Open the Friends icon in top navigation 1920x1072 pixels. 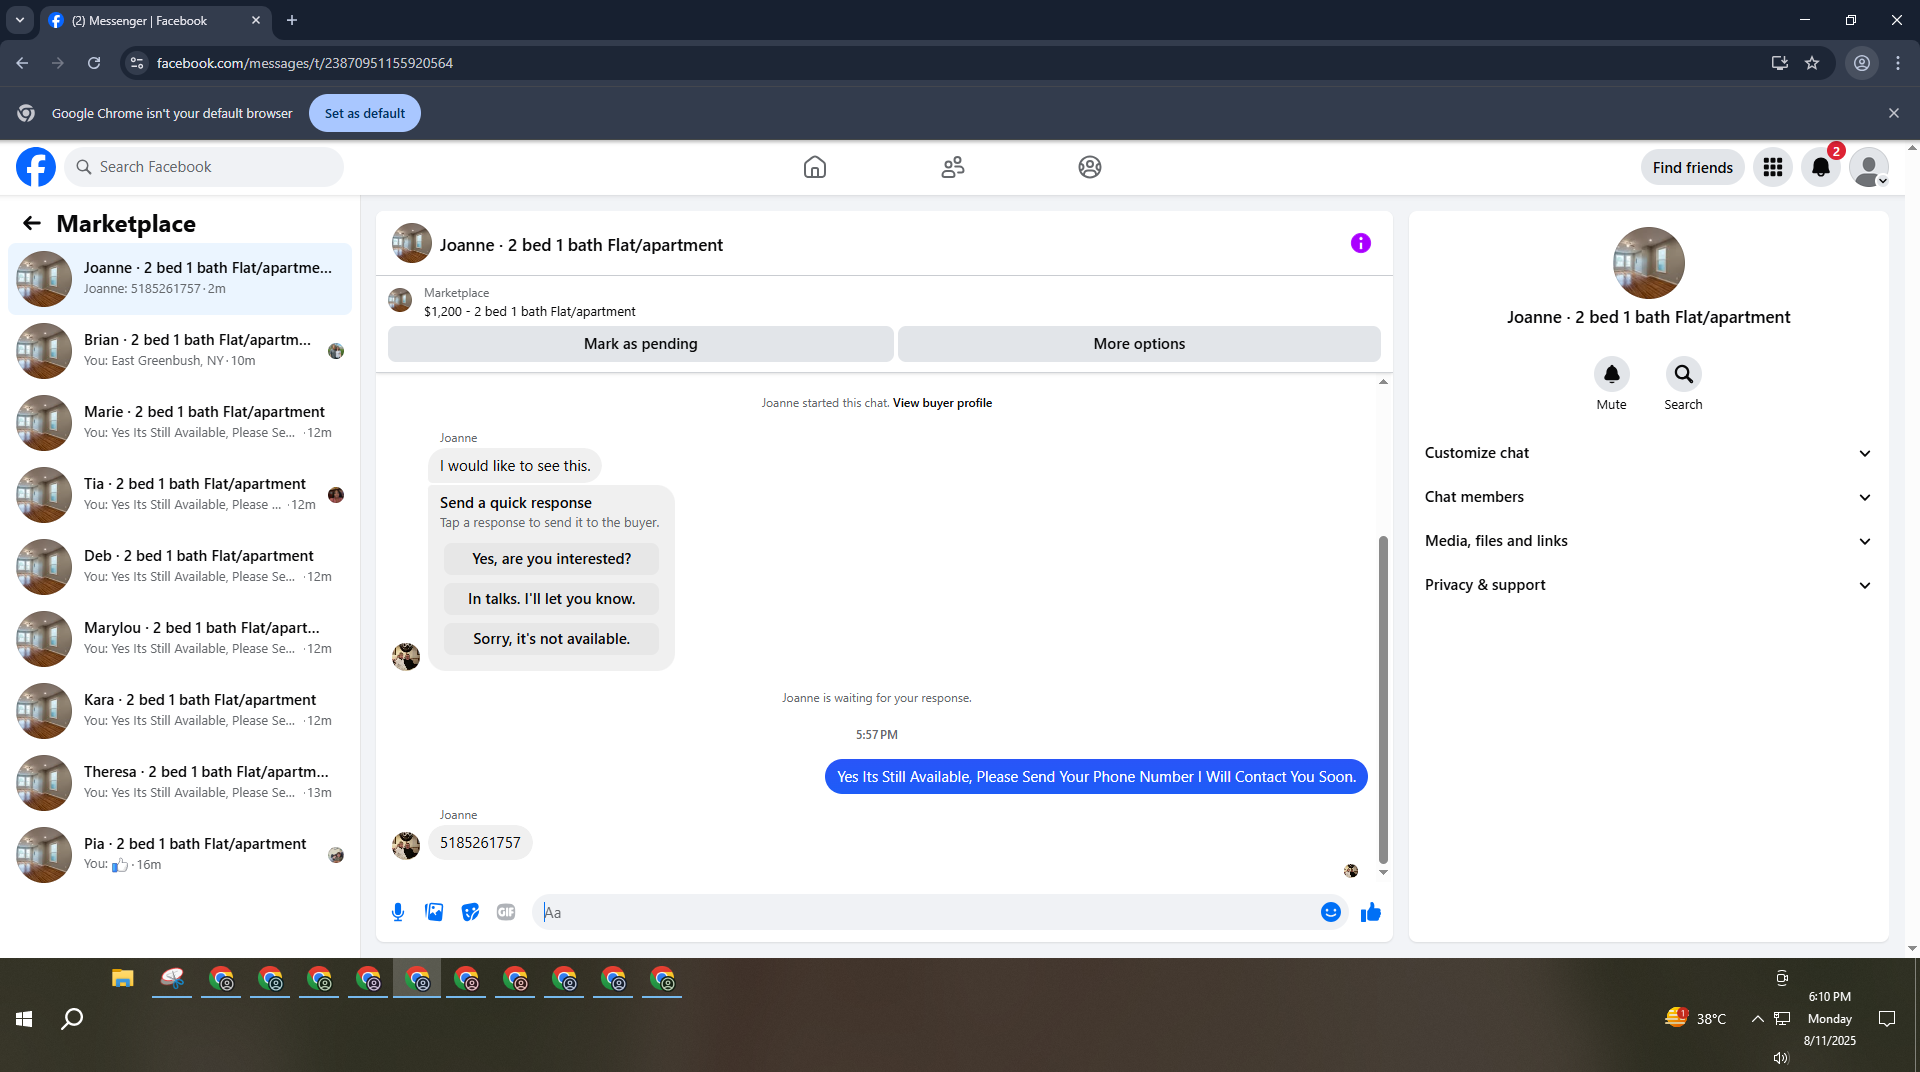[953, 167]
